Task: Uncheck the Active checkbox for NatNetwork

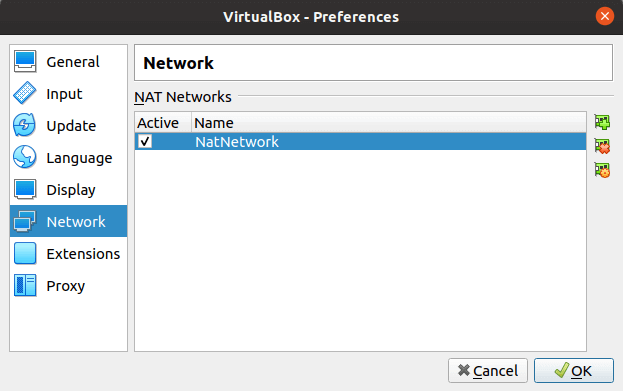Action: [145, 141]
